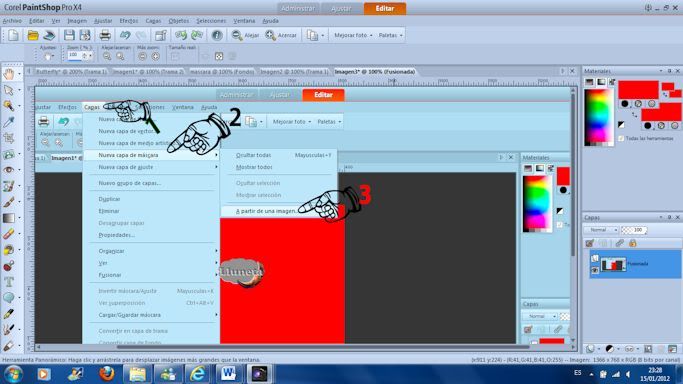Click the Administrar workspace button
This screenshot has width=683, height=384.
[298, 8]
